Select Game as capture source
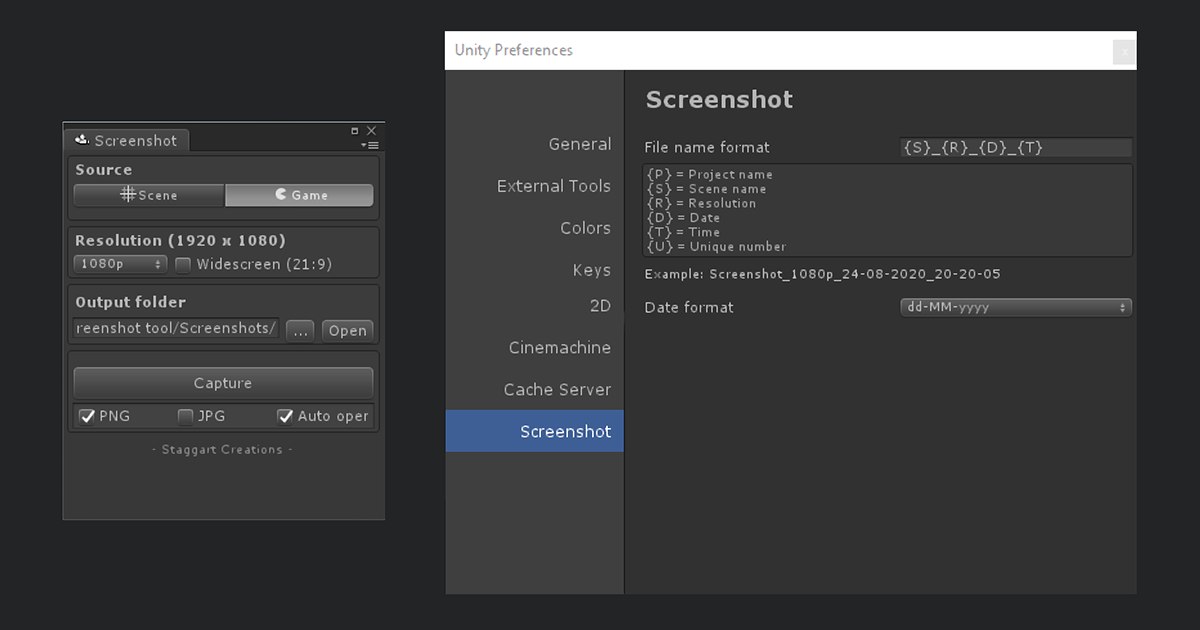 299,195
